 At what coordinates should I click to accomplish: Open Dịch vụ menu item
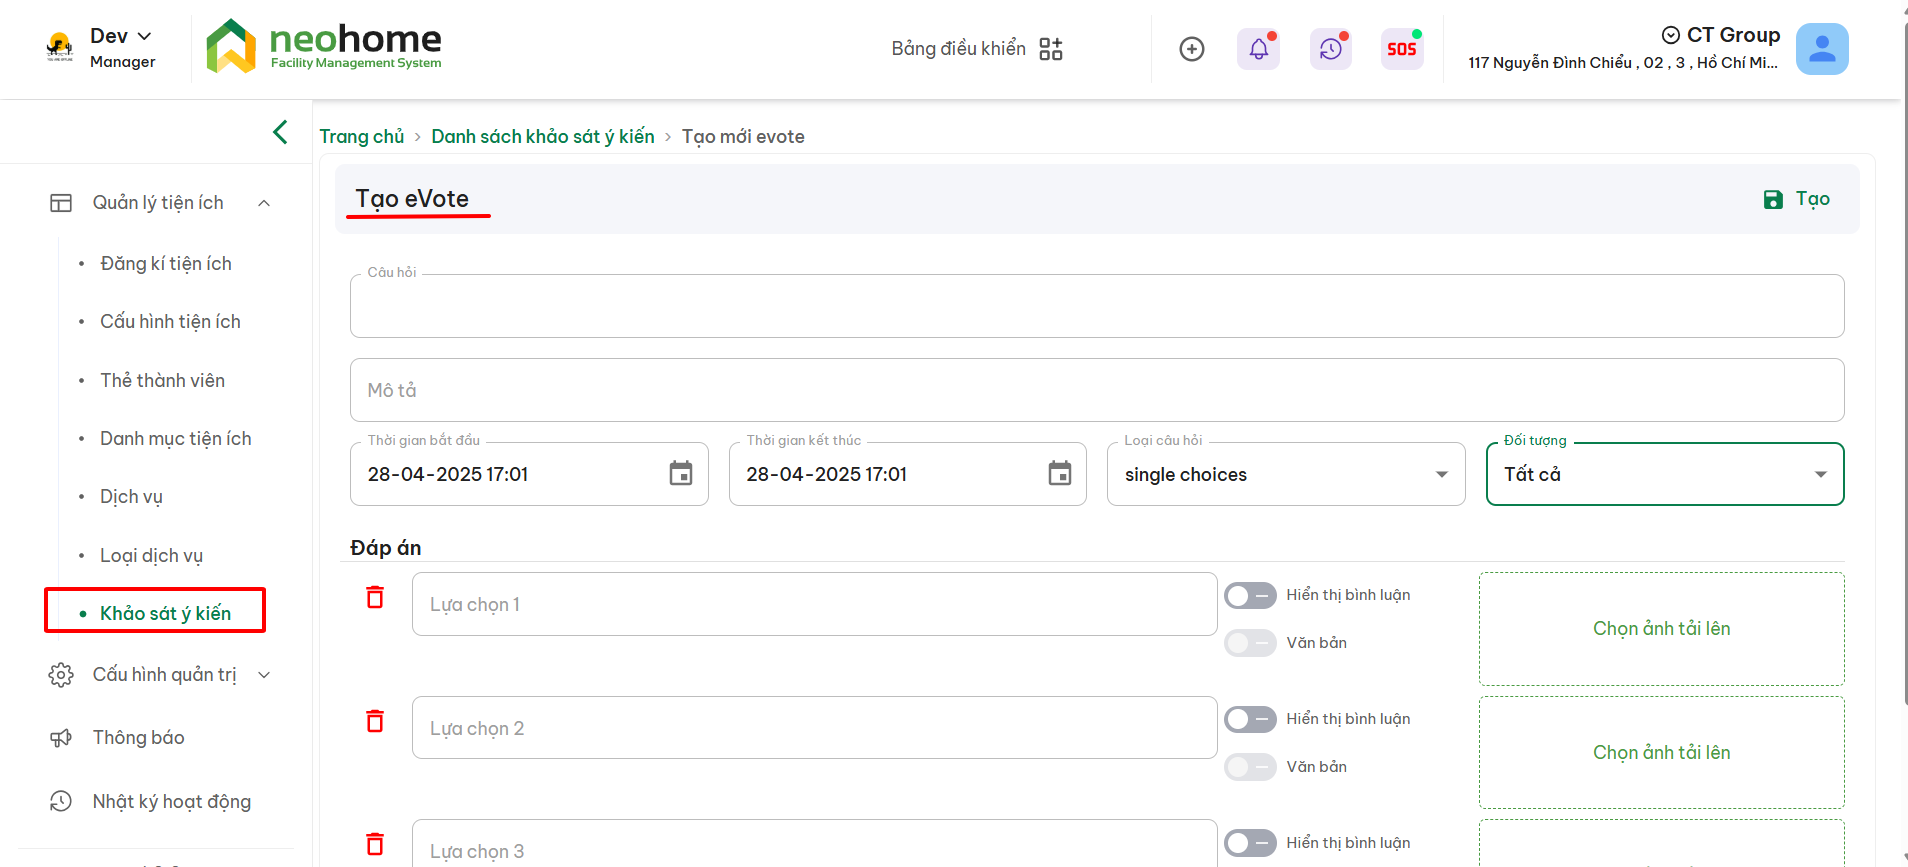point(131,497)
